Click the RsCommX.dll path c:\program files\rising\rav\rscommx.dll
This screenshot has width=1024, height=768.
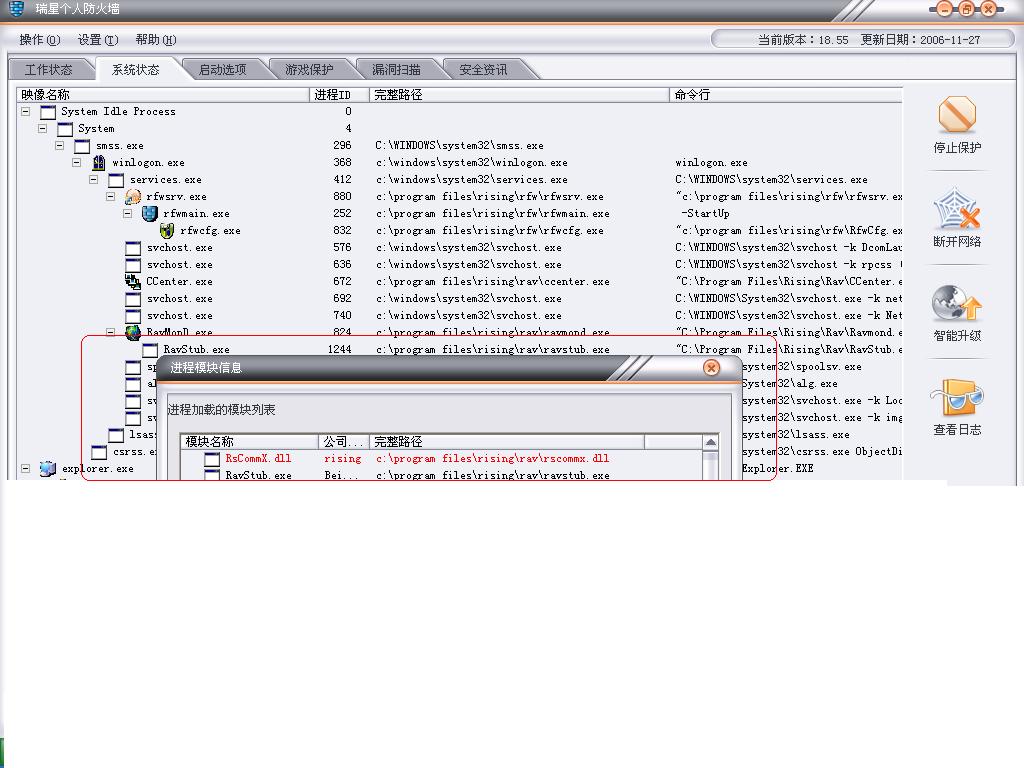(492, 458)
